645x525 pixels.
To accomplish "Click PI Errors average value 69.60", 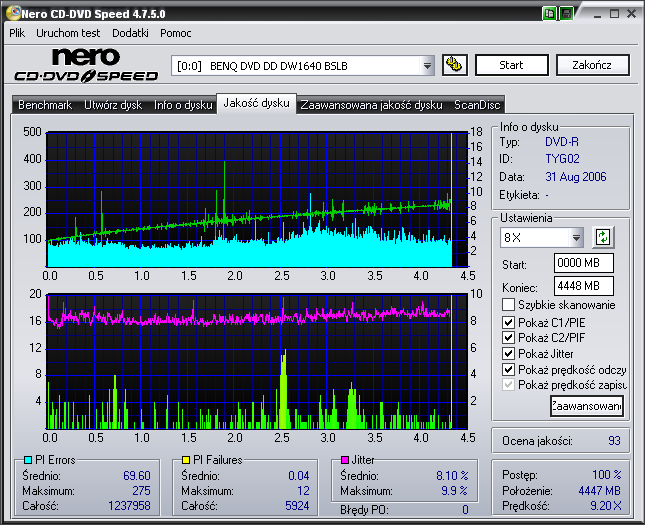I will tap(137, 476).
